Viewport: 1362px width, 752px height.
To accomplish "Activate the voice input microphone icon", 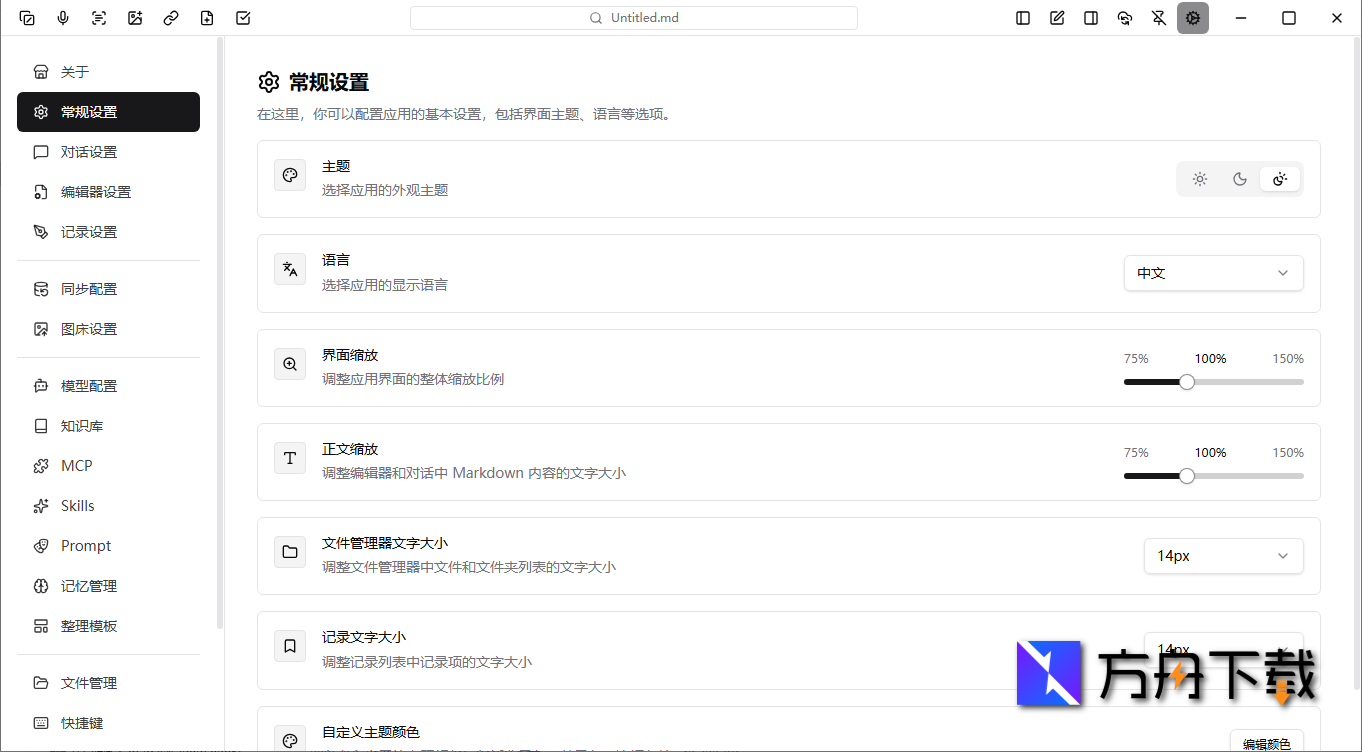I will 63,17.
